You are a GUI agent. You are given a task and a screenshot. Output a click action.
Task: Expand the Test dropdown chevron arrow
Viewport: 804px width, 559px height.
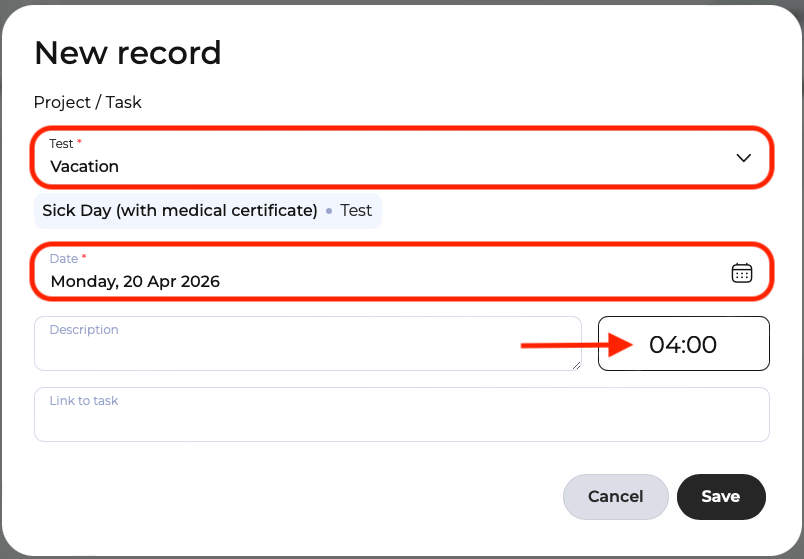click(x=744, y=158)
